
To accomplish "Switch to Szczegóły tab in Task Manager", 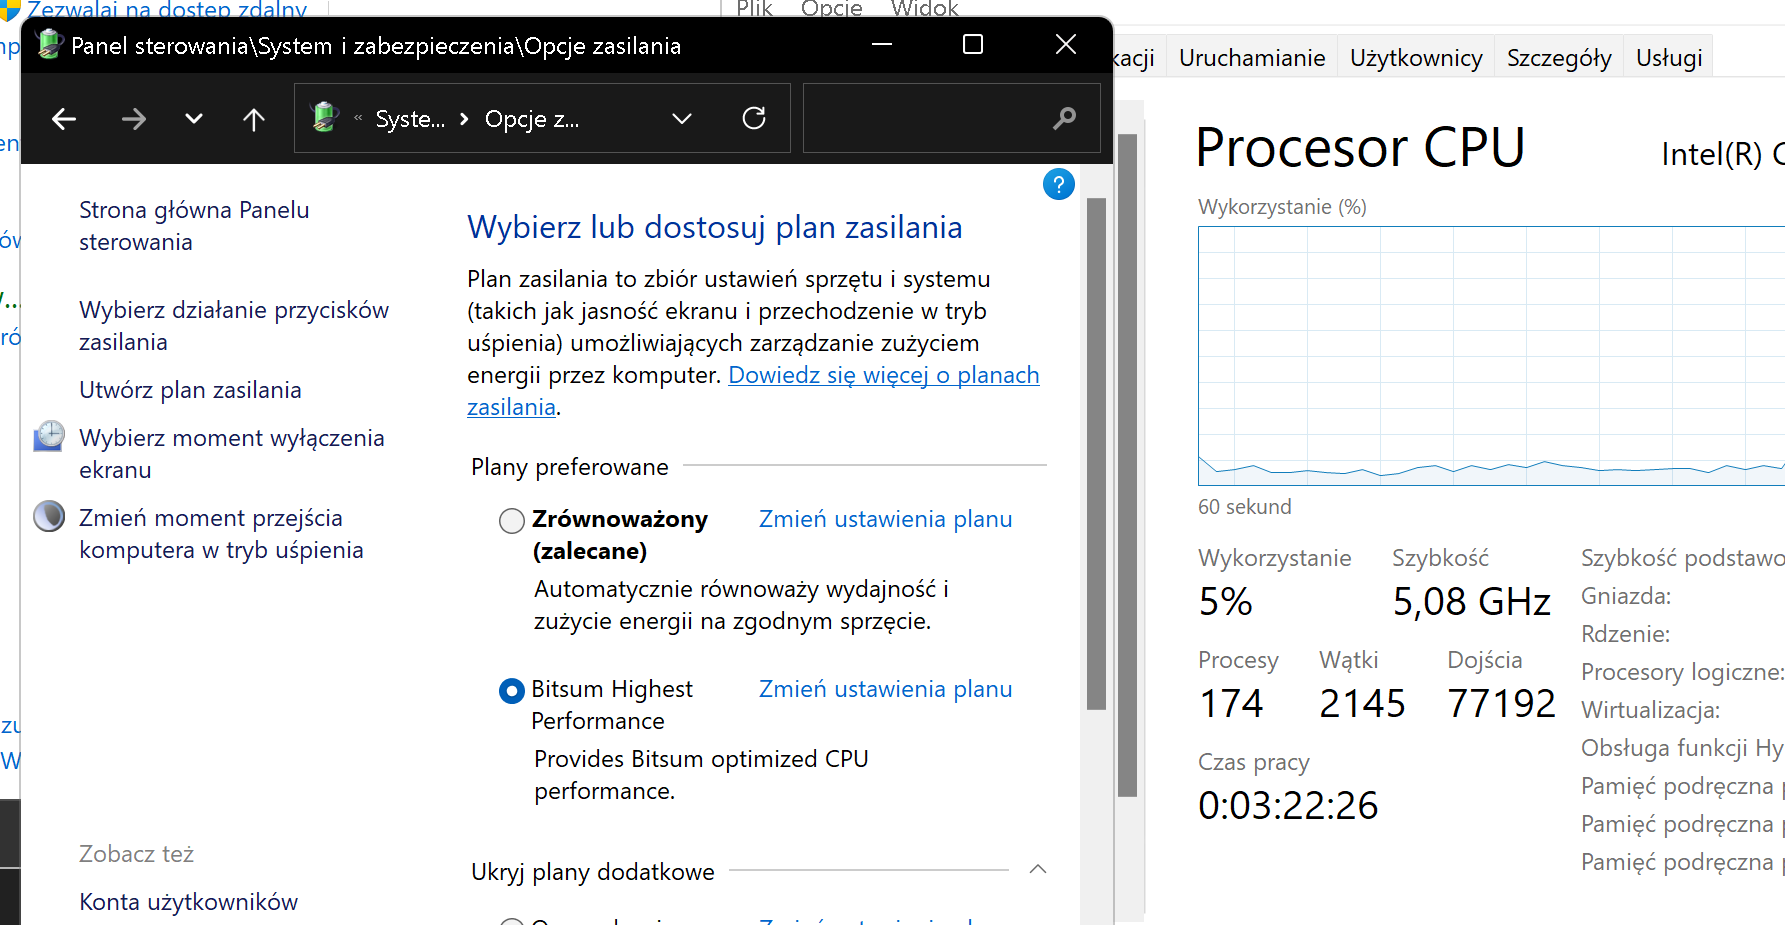I will [x=1559, y=58].
